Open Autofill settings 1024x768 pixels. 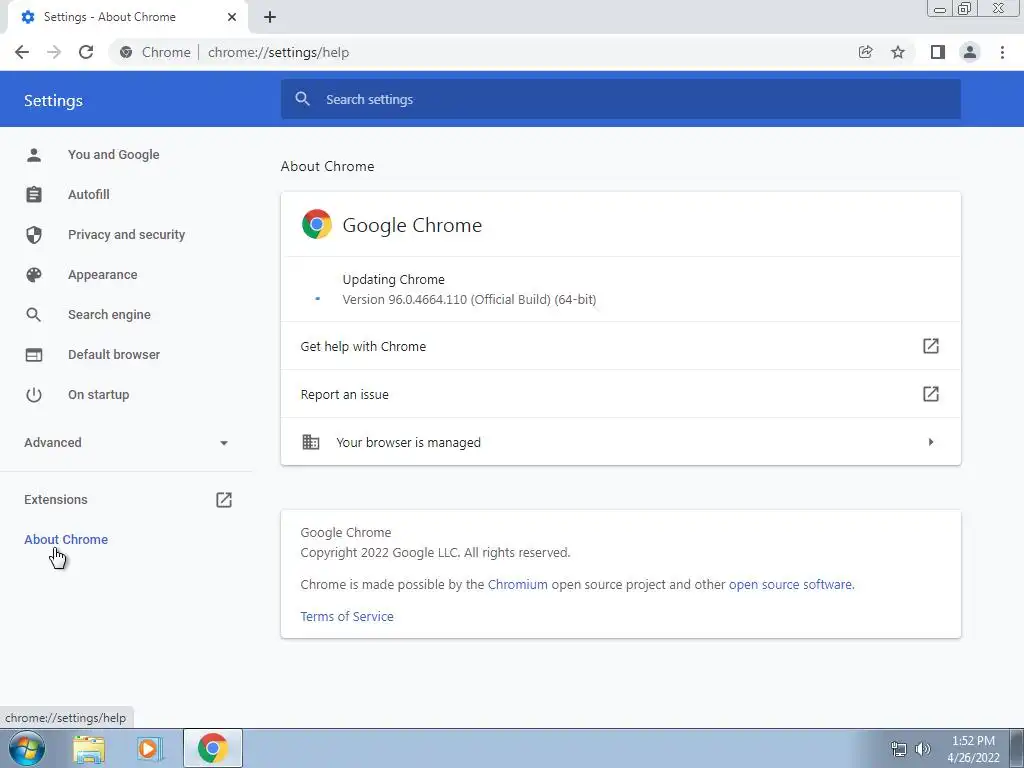click(89, 195)
